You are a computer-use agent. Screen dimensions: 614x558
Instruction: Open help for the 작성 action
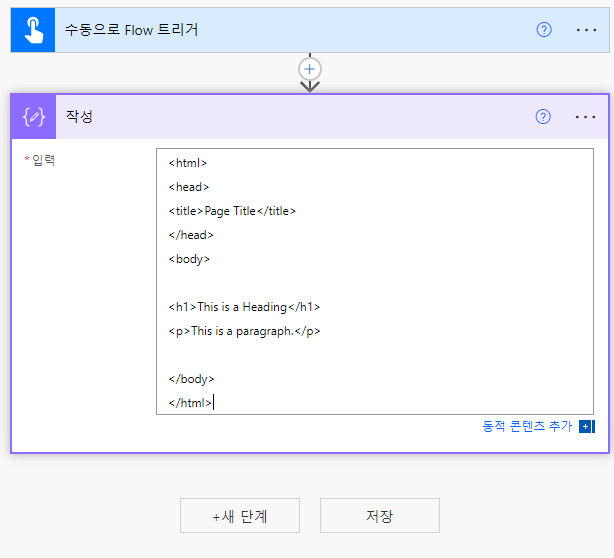point(543,117)
